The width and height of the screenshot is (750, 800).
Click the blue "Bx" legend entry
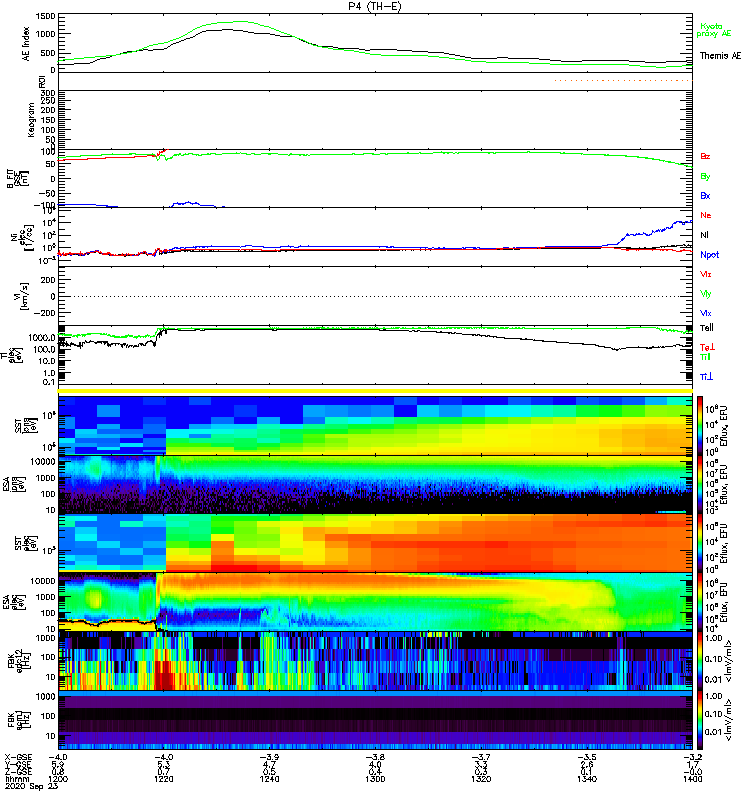[x=705, y=196]
